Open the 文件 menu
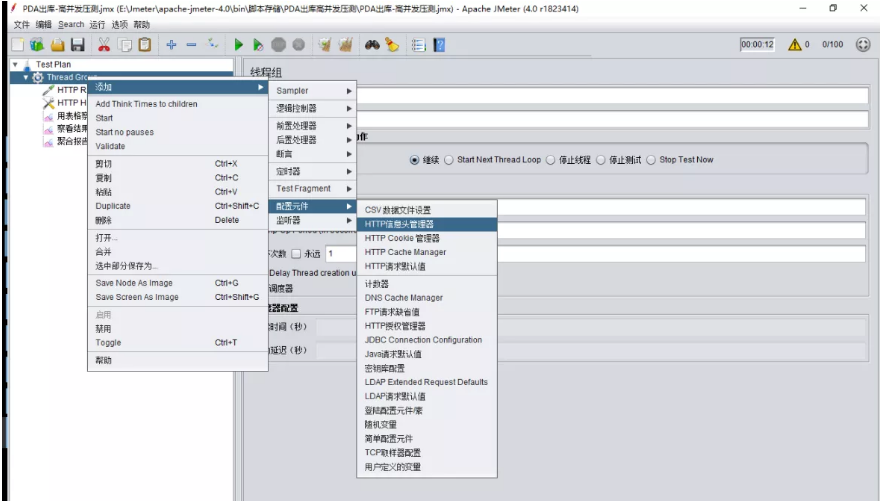 tap(21, 25)
